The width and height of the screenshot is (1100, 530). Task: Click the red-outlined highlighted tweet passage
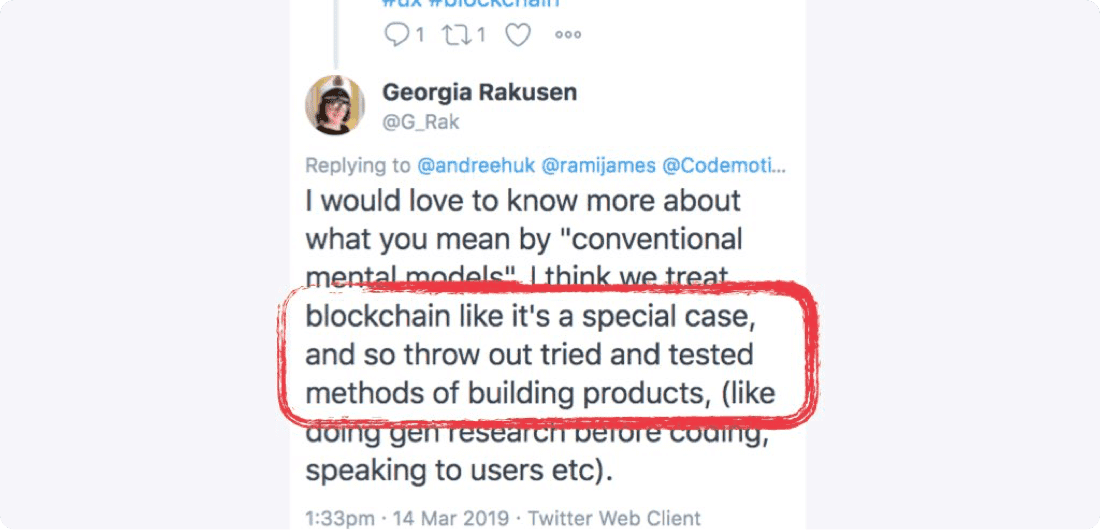(x=540, y=355)
